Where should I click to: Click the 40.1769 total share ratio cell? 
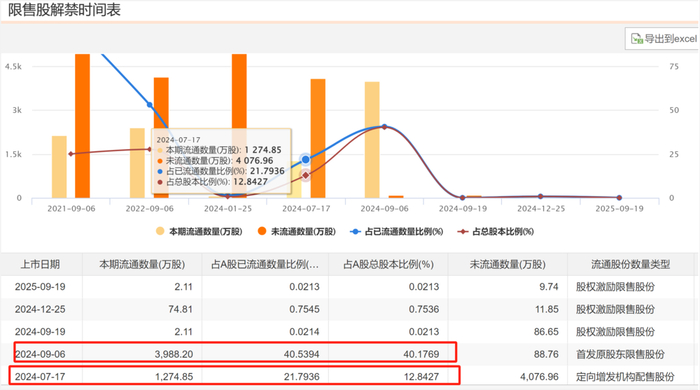pos(421,354)
